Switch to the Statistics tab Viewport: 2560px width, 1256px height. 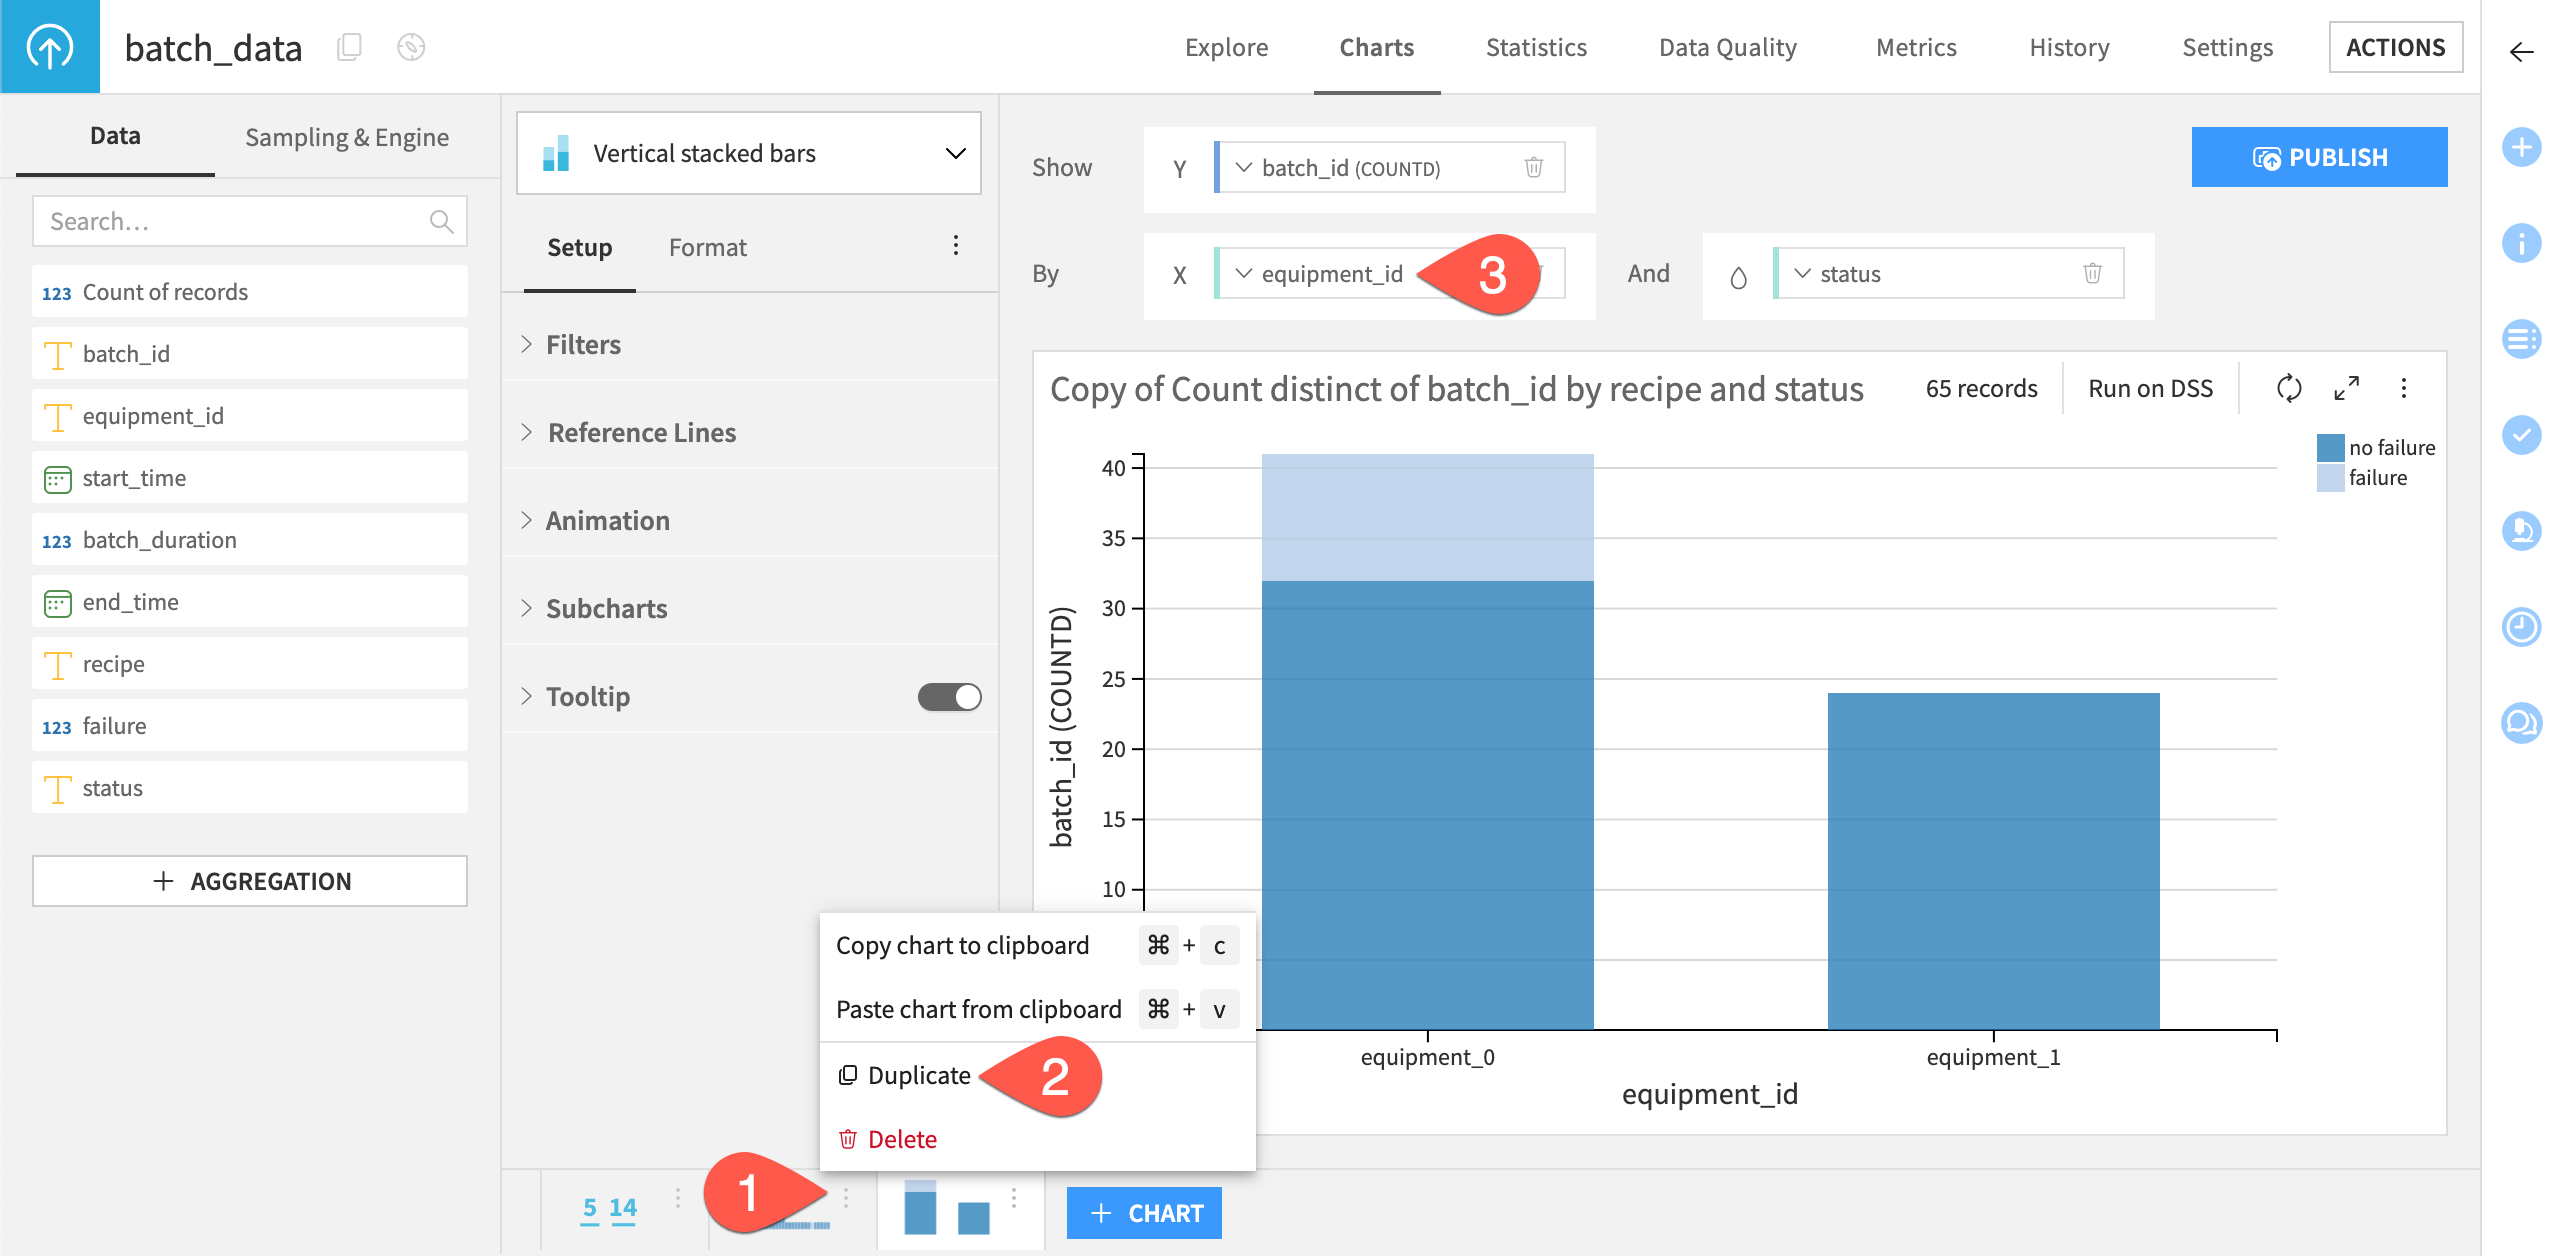coord(1535,47)
